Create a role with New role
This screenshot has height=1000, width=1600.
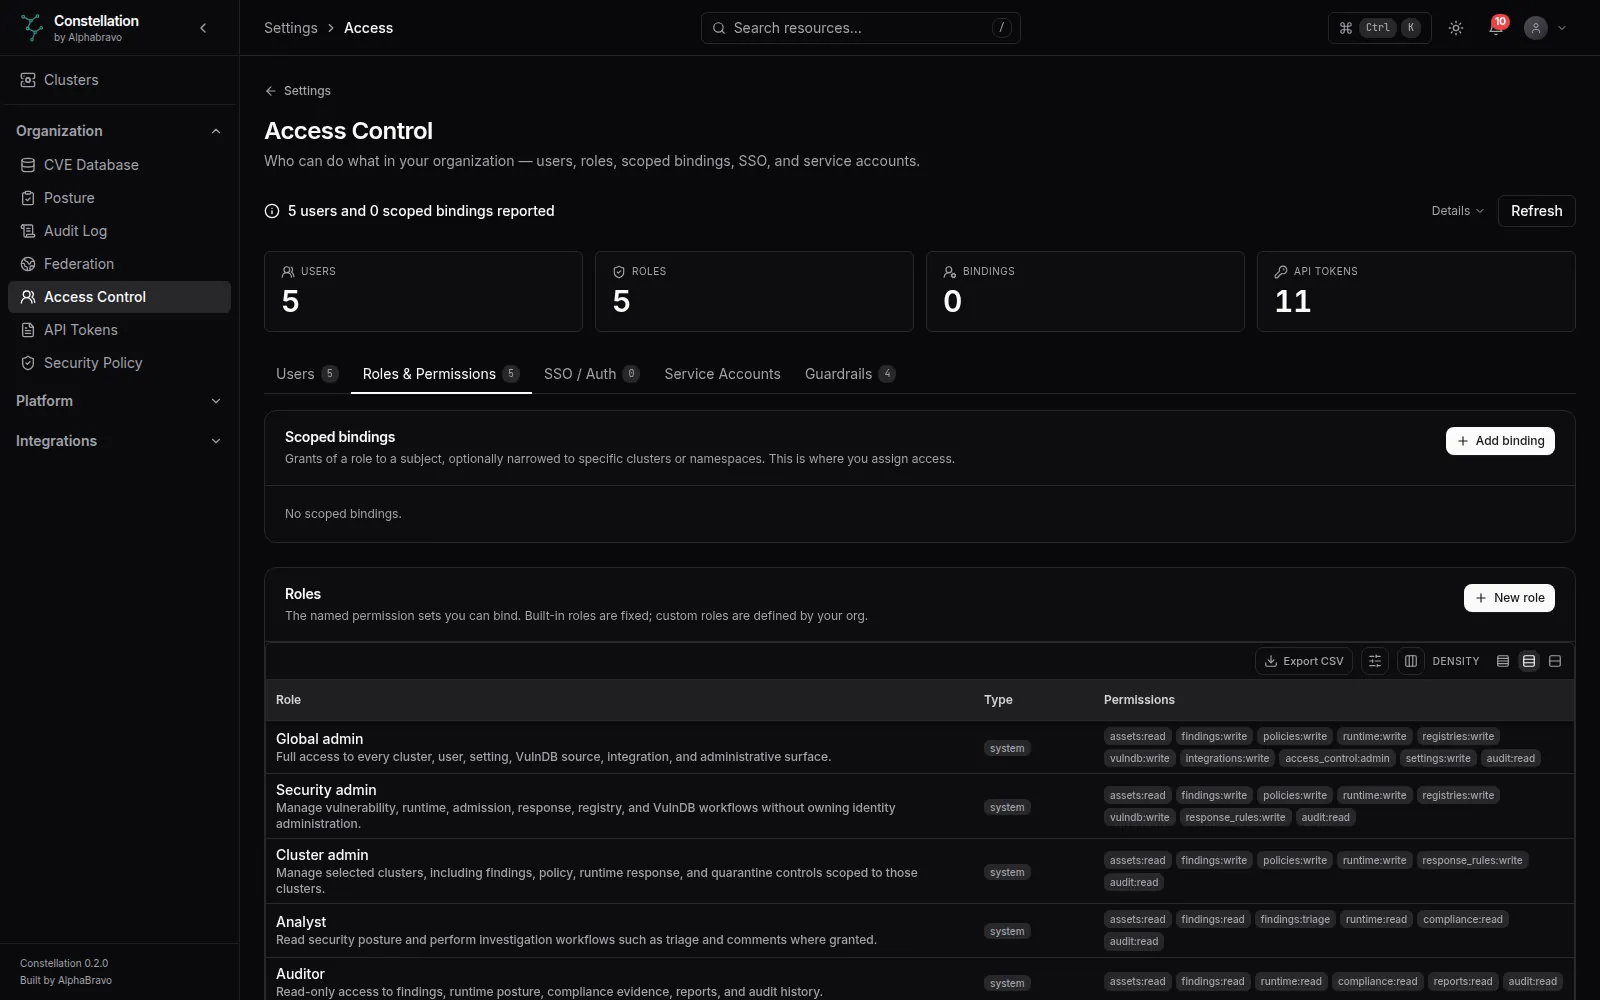(x=1509, y=598)
